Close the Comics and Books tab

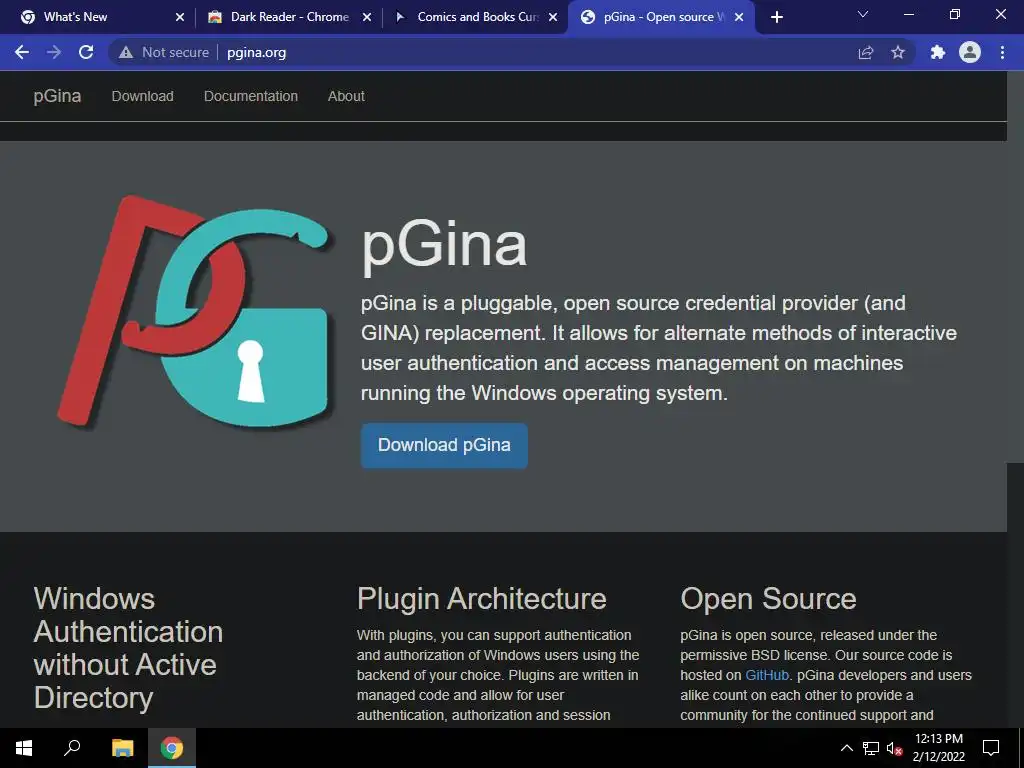coord(553,17)
